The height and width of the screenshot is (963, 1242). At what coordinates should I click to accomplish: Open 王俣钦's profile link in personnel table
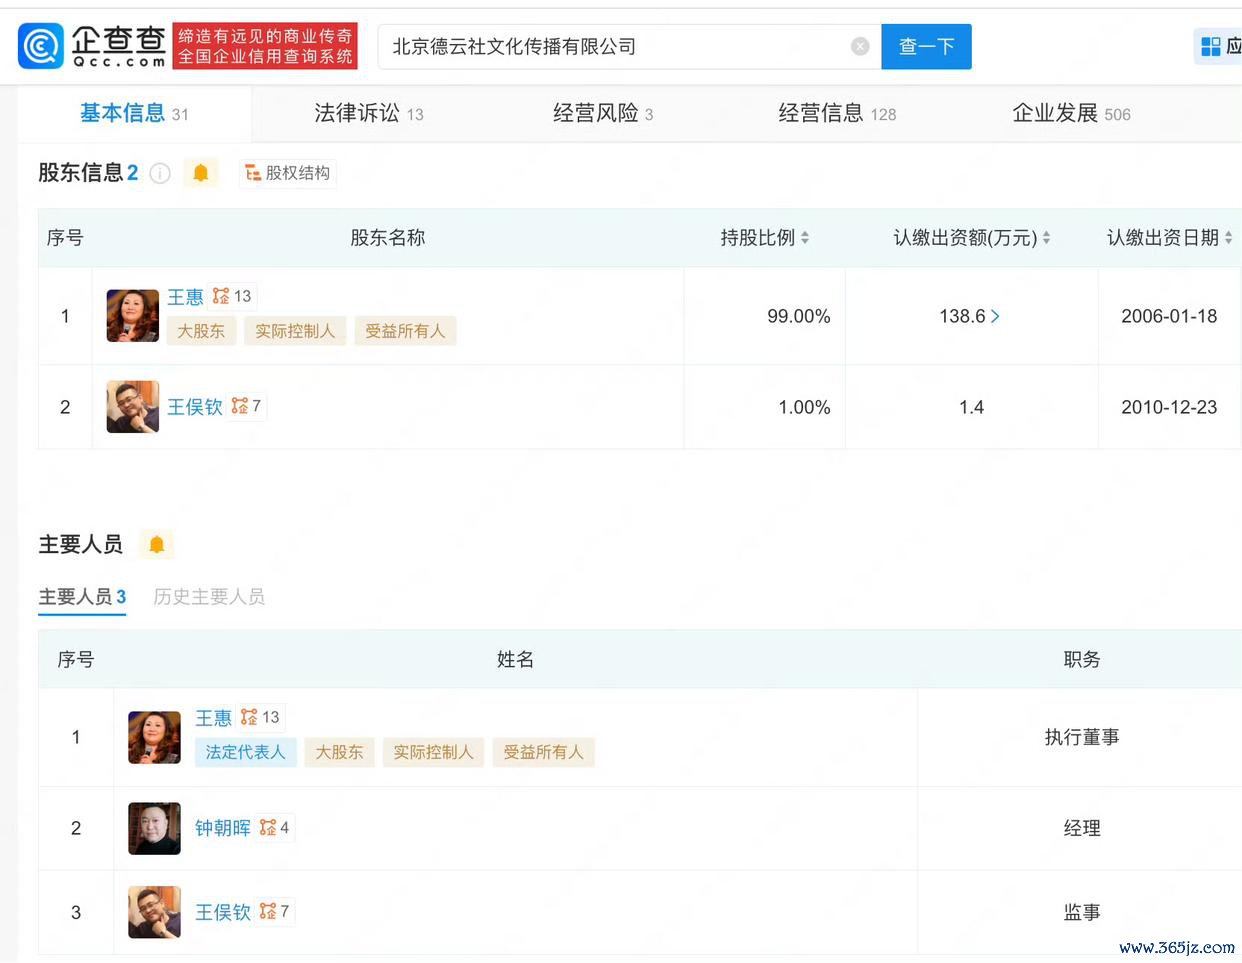tap(223, 912)
